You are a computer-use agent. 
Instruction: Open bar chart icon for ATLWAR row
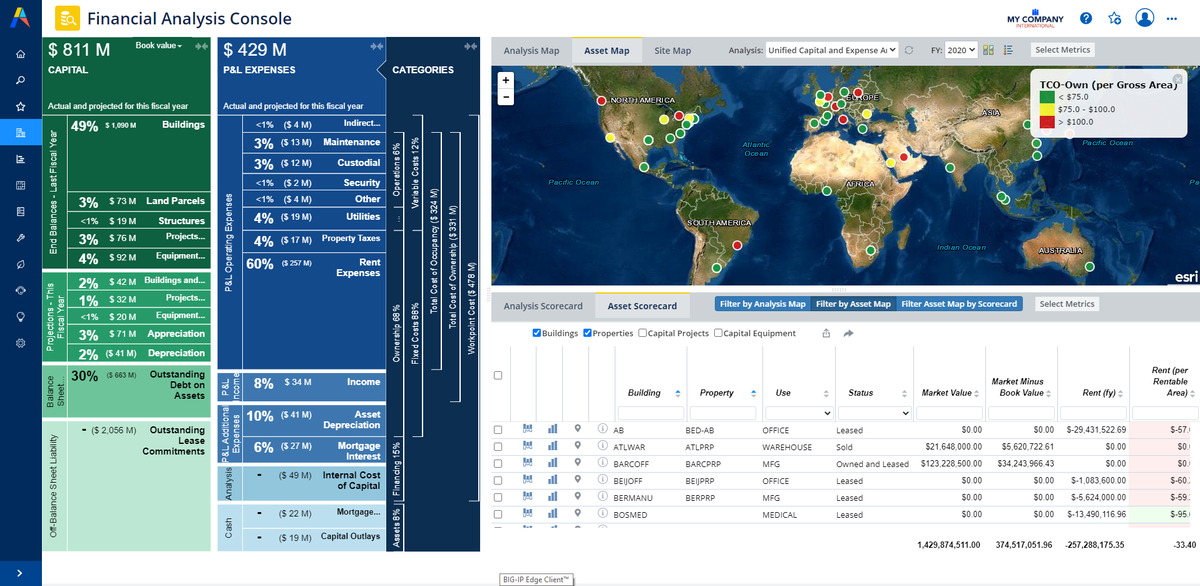(552, 447)
